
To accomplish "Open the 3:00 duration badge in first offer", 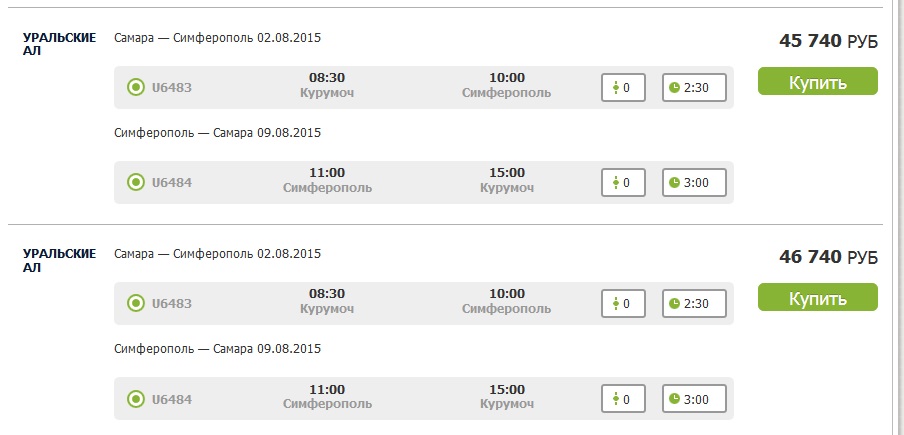I will click(x=694, y=183).
